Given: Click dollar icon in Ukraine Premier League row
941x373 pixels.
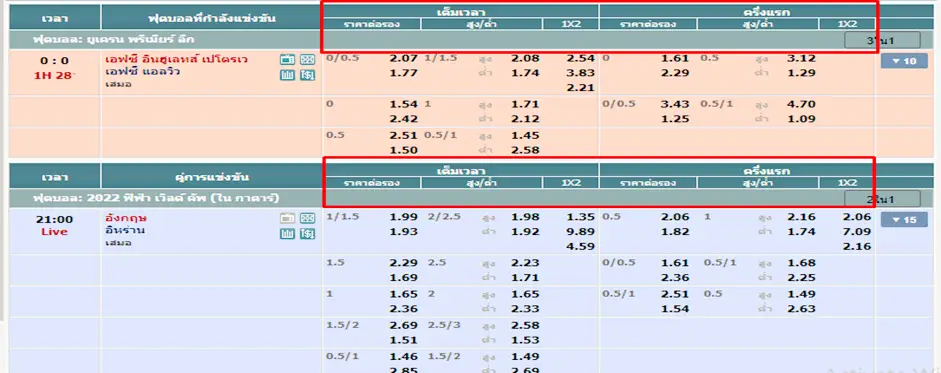Looking at the screenshot, I should tap(307, 75).
